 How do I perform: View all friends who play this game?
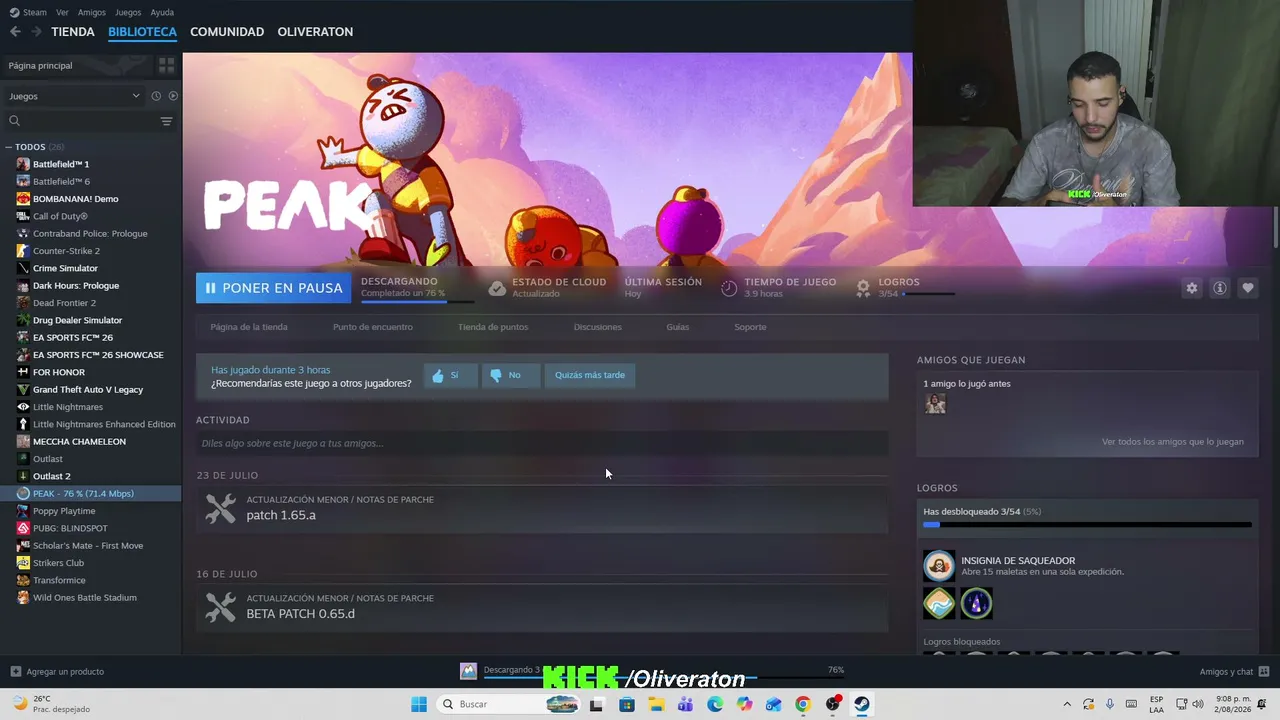1173,442
